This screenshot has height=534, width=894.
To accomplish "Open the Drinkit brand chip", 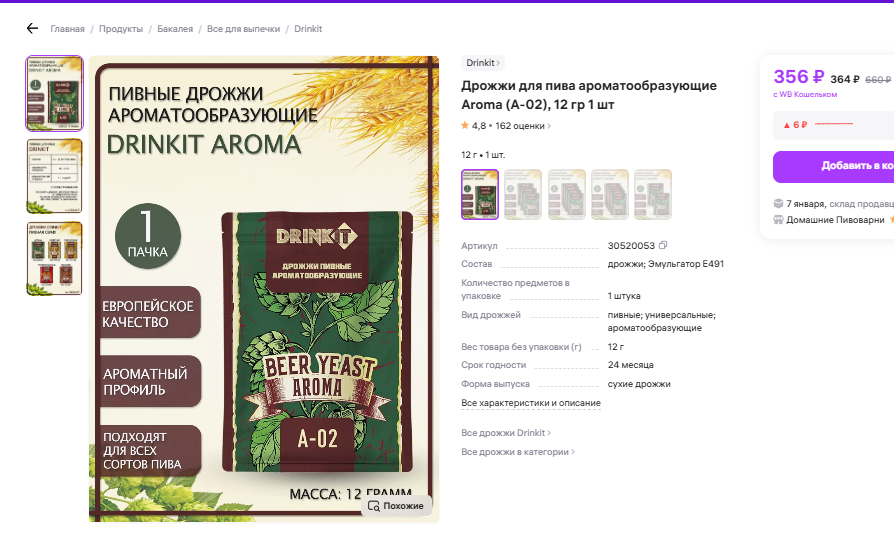I will (482, 63).
